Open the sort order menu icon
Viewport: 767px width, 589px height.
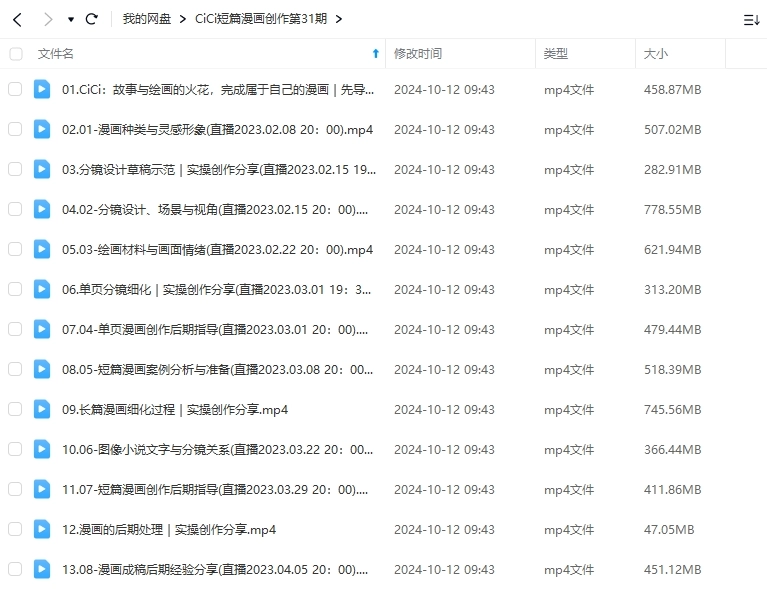tap(751, 19)
